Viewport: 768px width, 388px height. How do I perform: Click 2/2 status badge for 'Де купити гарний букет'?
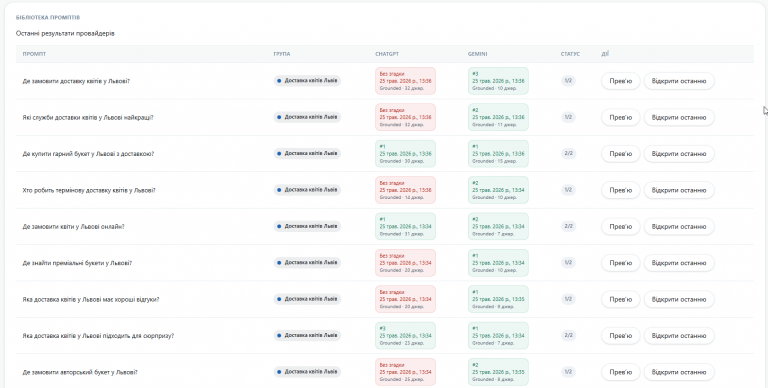click(x=568, y=153)
